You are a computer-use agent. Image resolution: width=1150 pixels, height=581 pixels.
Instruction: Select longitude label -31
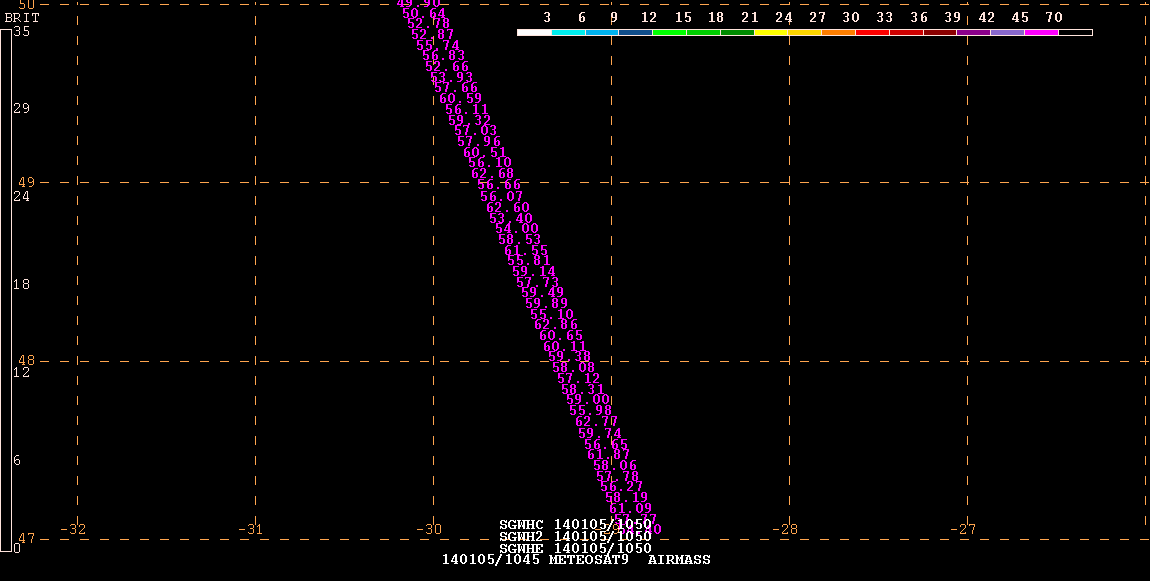coord(251,529)
